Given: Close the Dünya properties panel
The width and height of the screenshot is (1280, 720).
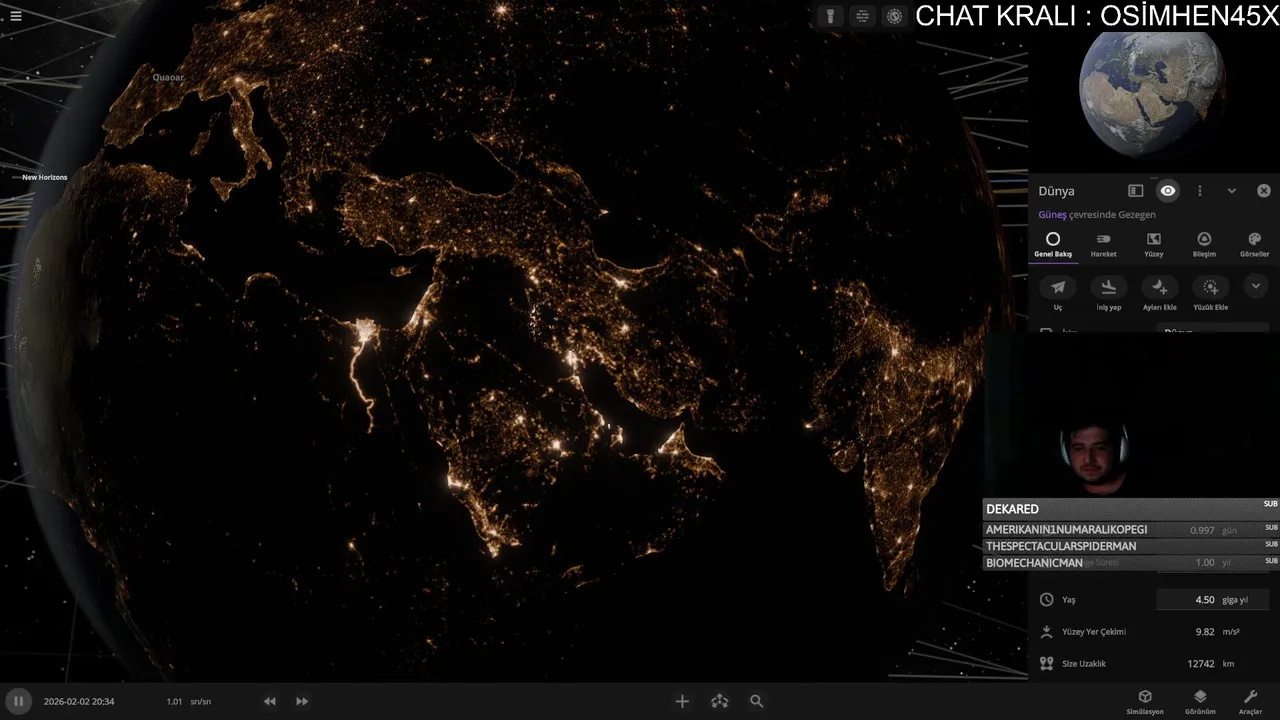Looking at the screenshot, I should point(1264,190).
